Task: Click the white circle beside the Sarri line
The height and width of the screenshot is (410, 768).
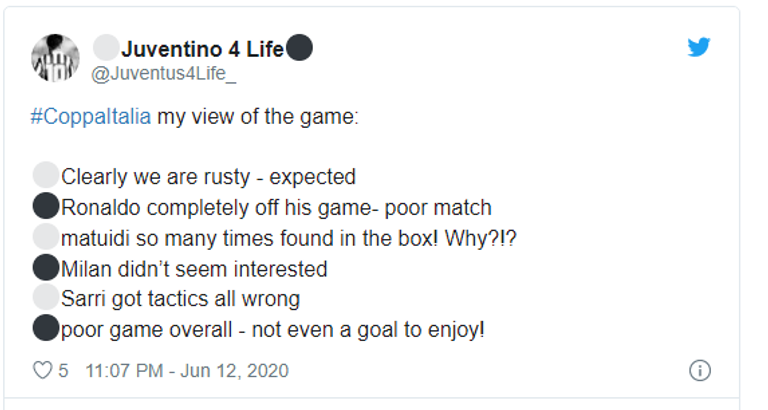Action: 45,298
